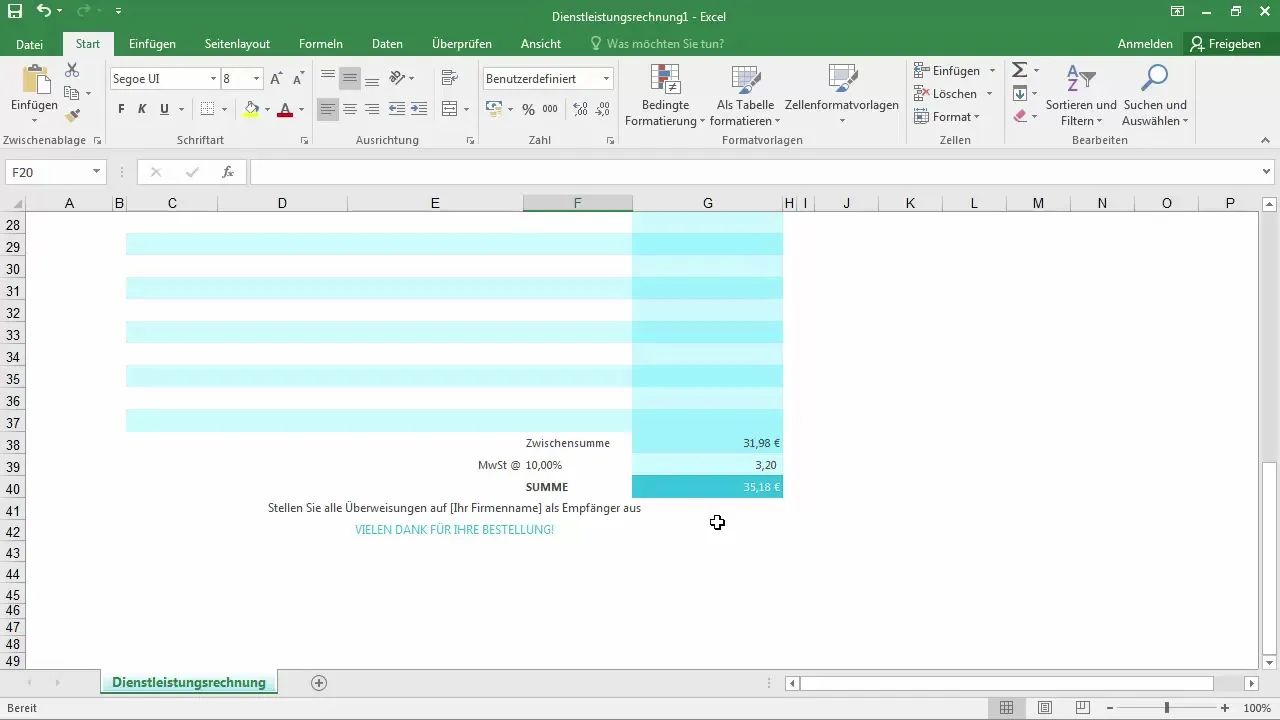Toggle align text right
The image size is (1280, 720).
[x=372, y=109]
